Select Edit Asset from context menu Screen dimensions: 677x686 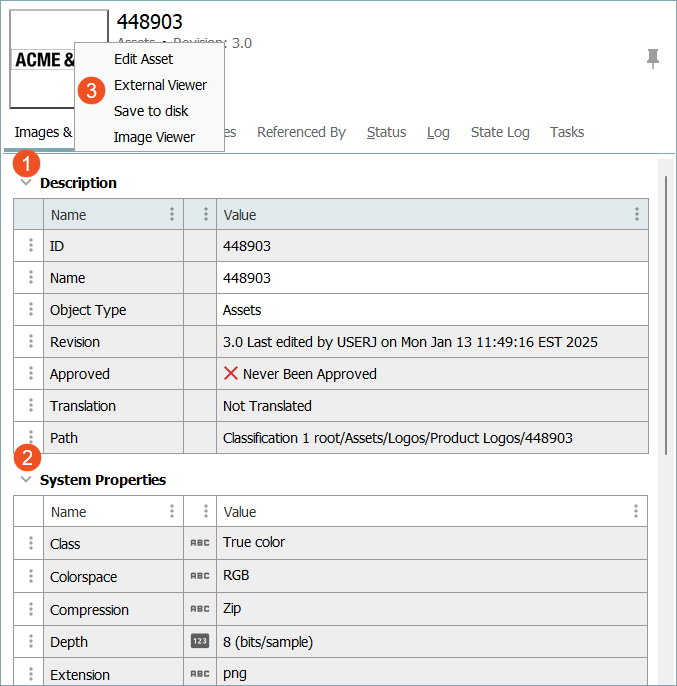[x=143, y=59]
